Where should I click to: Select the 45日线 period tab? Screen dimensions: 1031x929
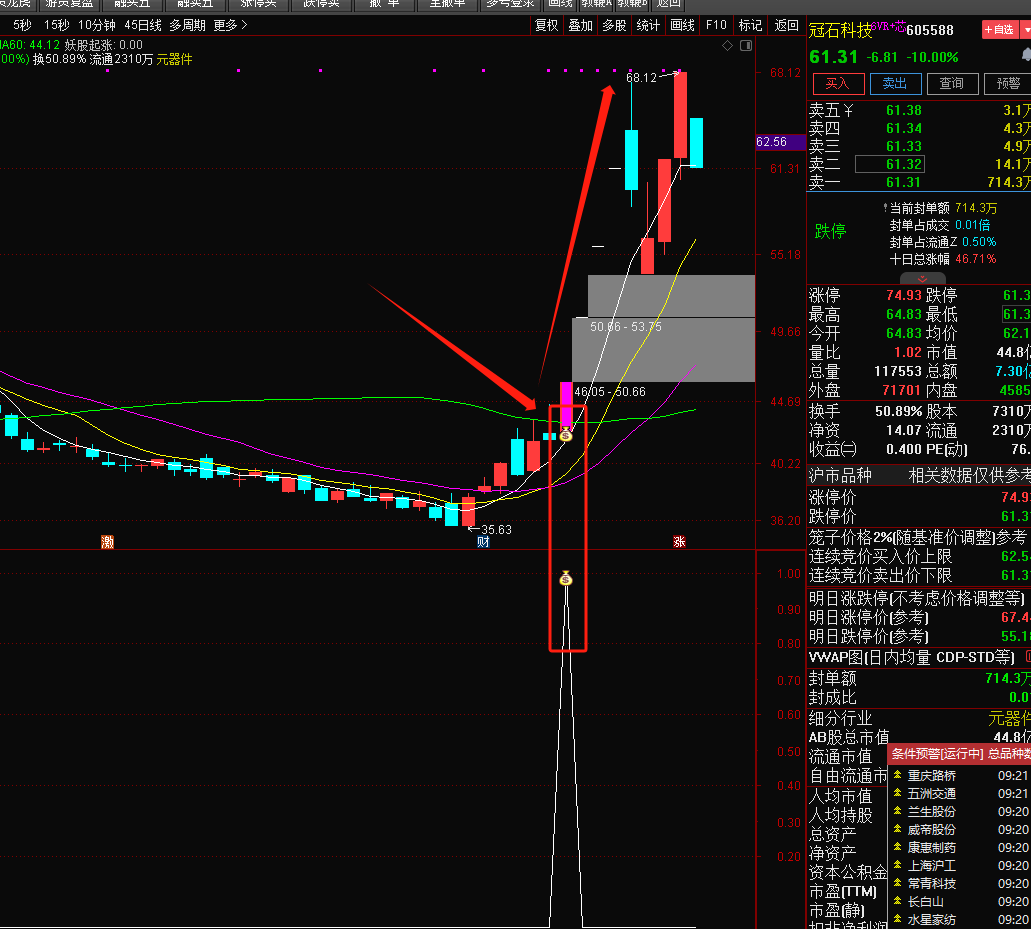[142, 25]
